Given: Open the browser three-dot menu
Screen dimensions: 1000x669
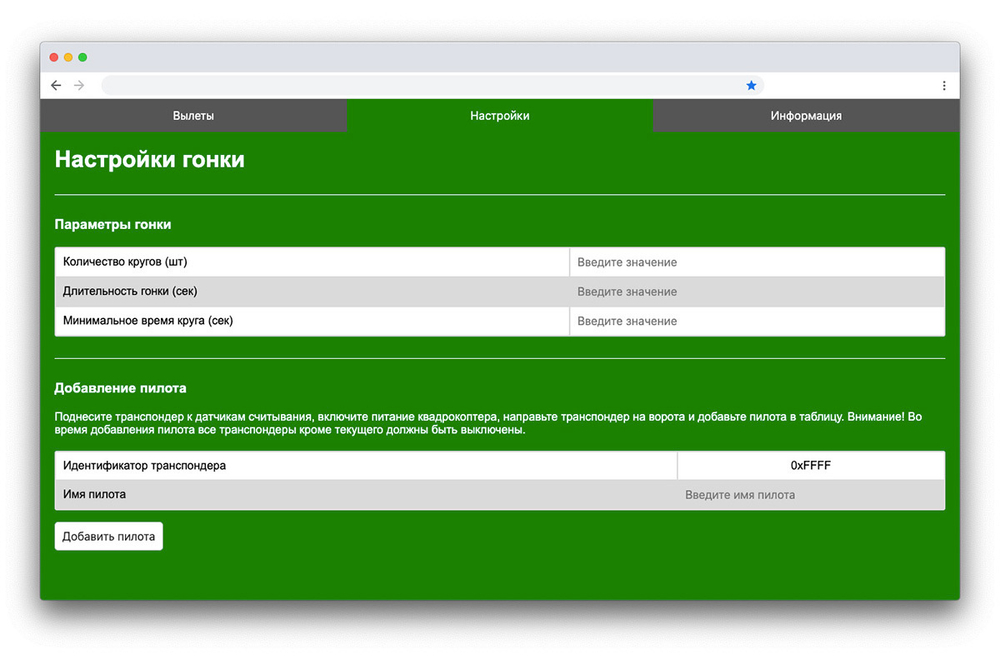Looking at the screenshot, I should pos(943,86).
